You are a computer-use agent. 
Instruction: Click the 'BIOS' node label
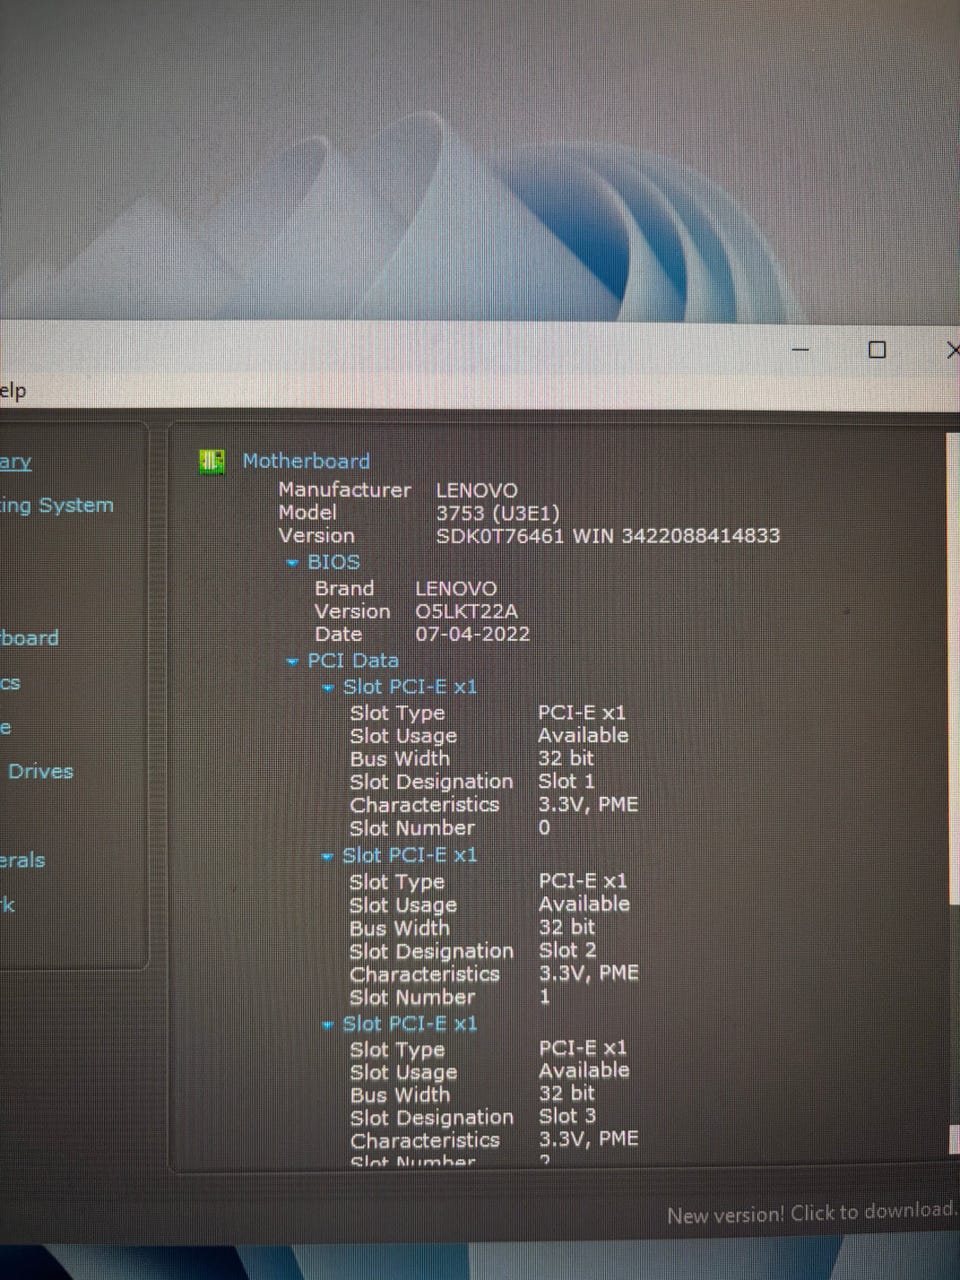point(333,562)
